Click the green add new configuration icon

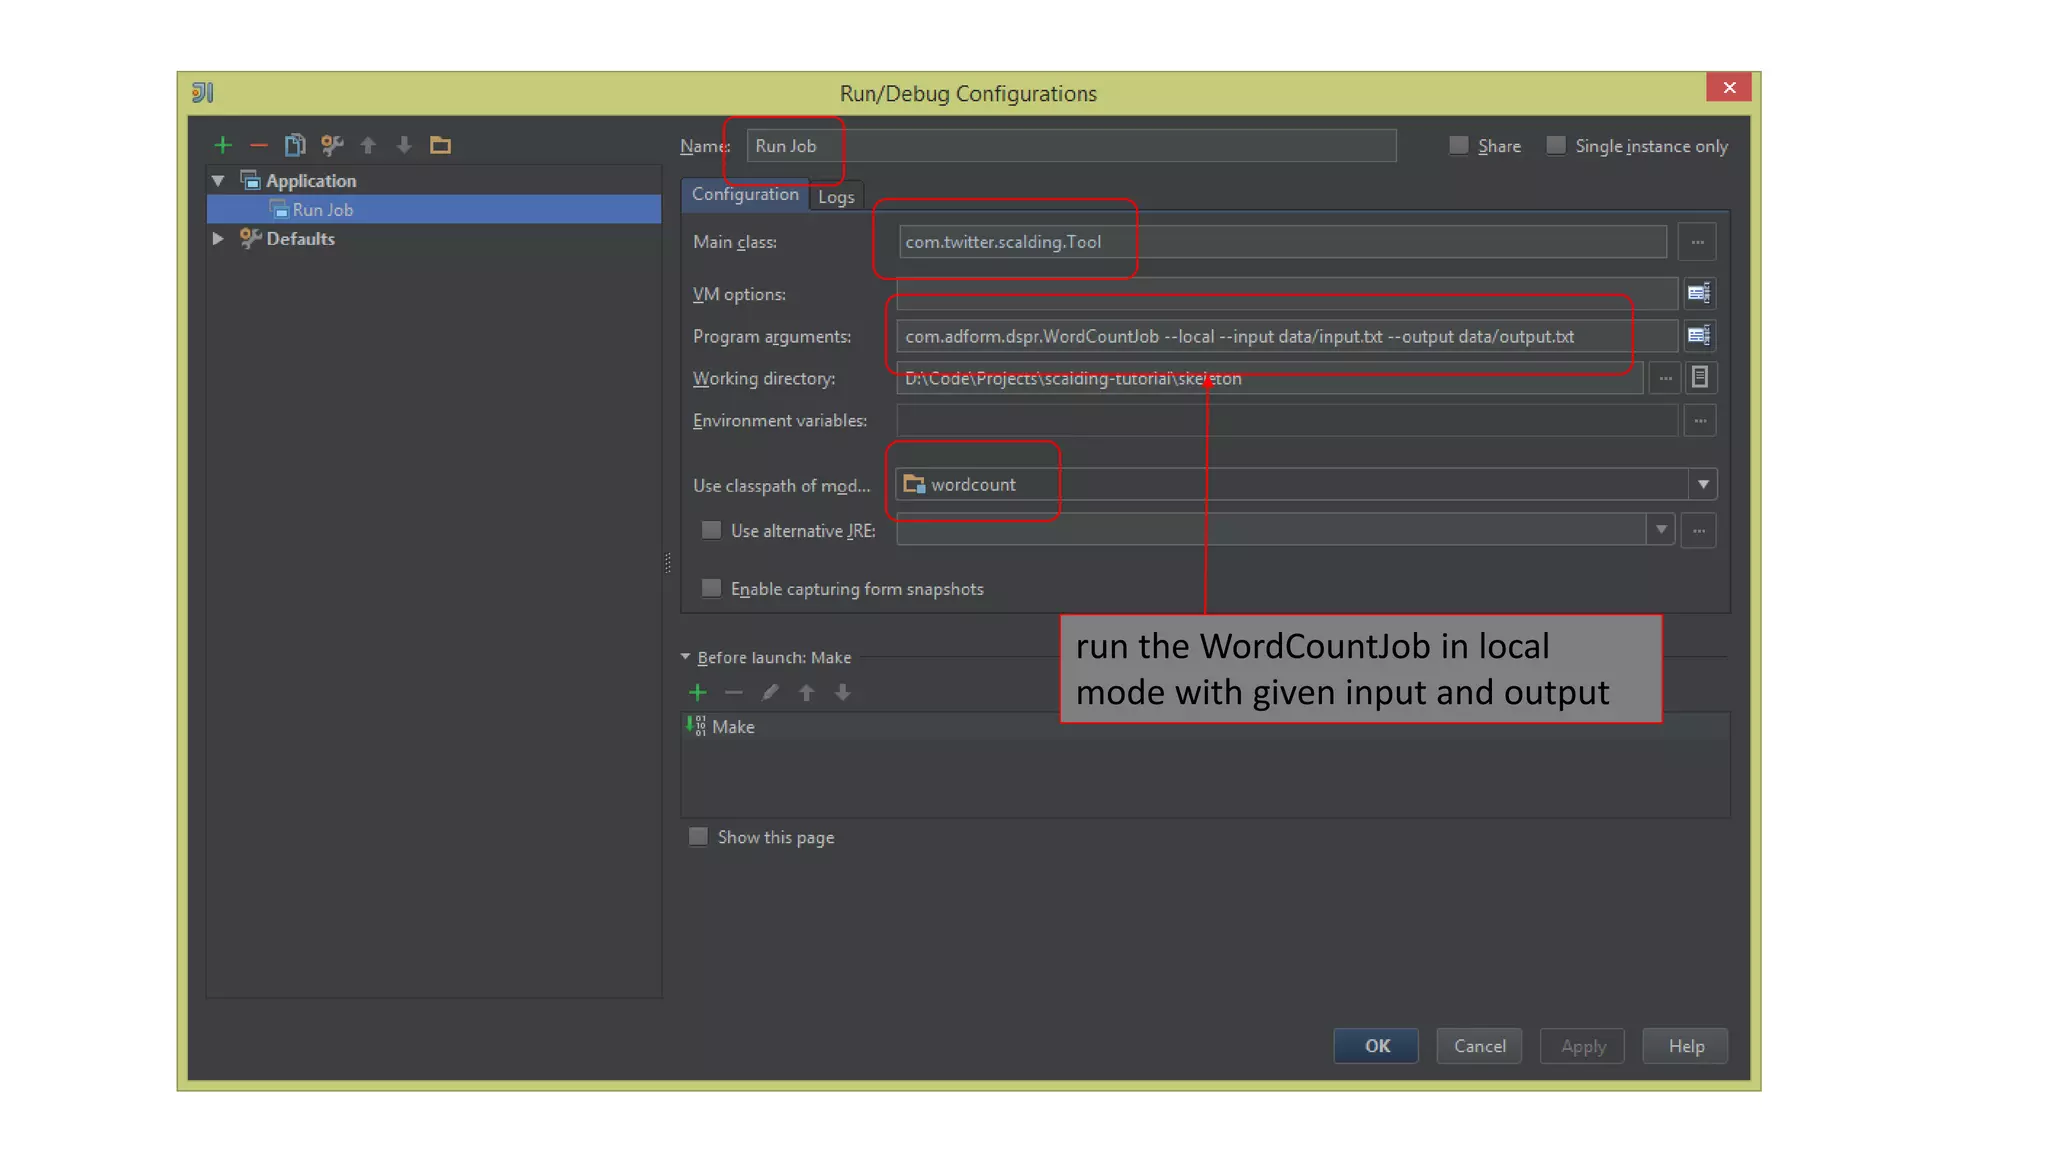tap(223, 146)
